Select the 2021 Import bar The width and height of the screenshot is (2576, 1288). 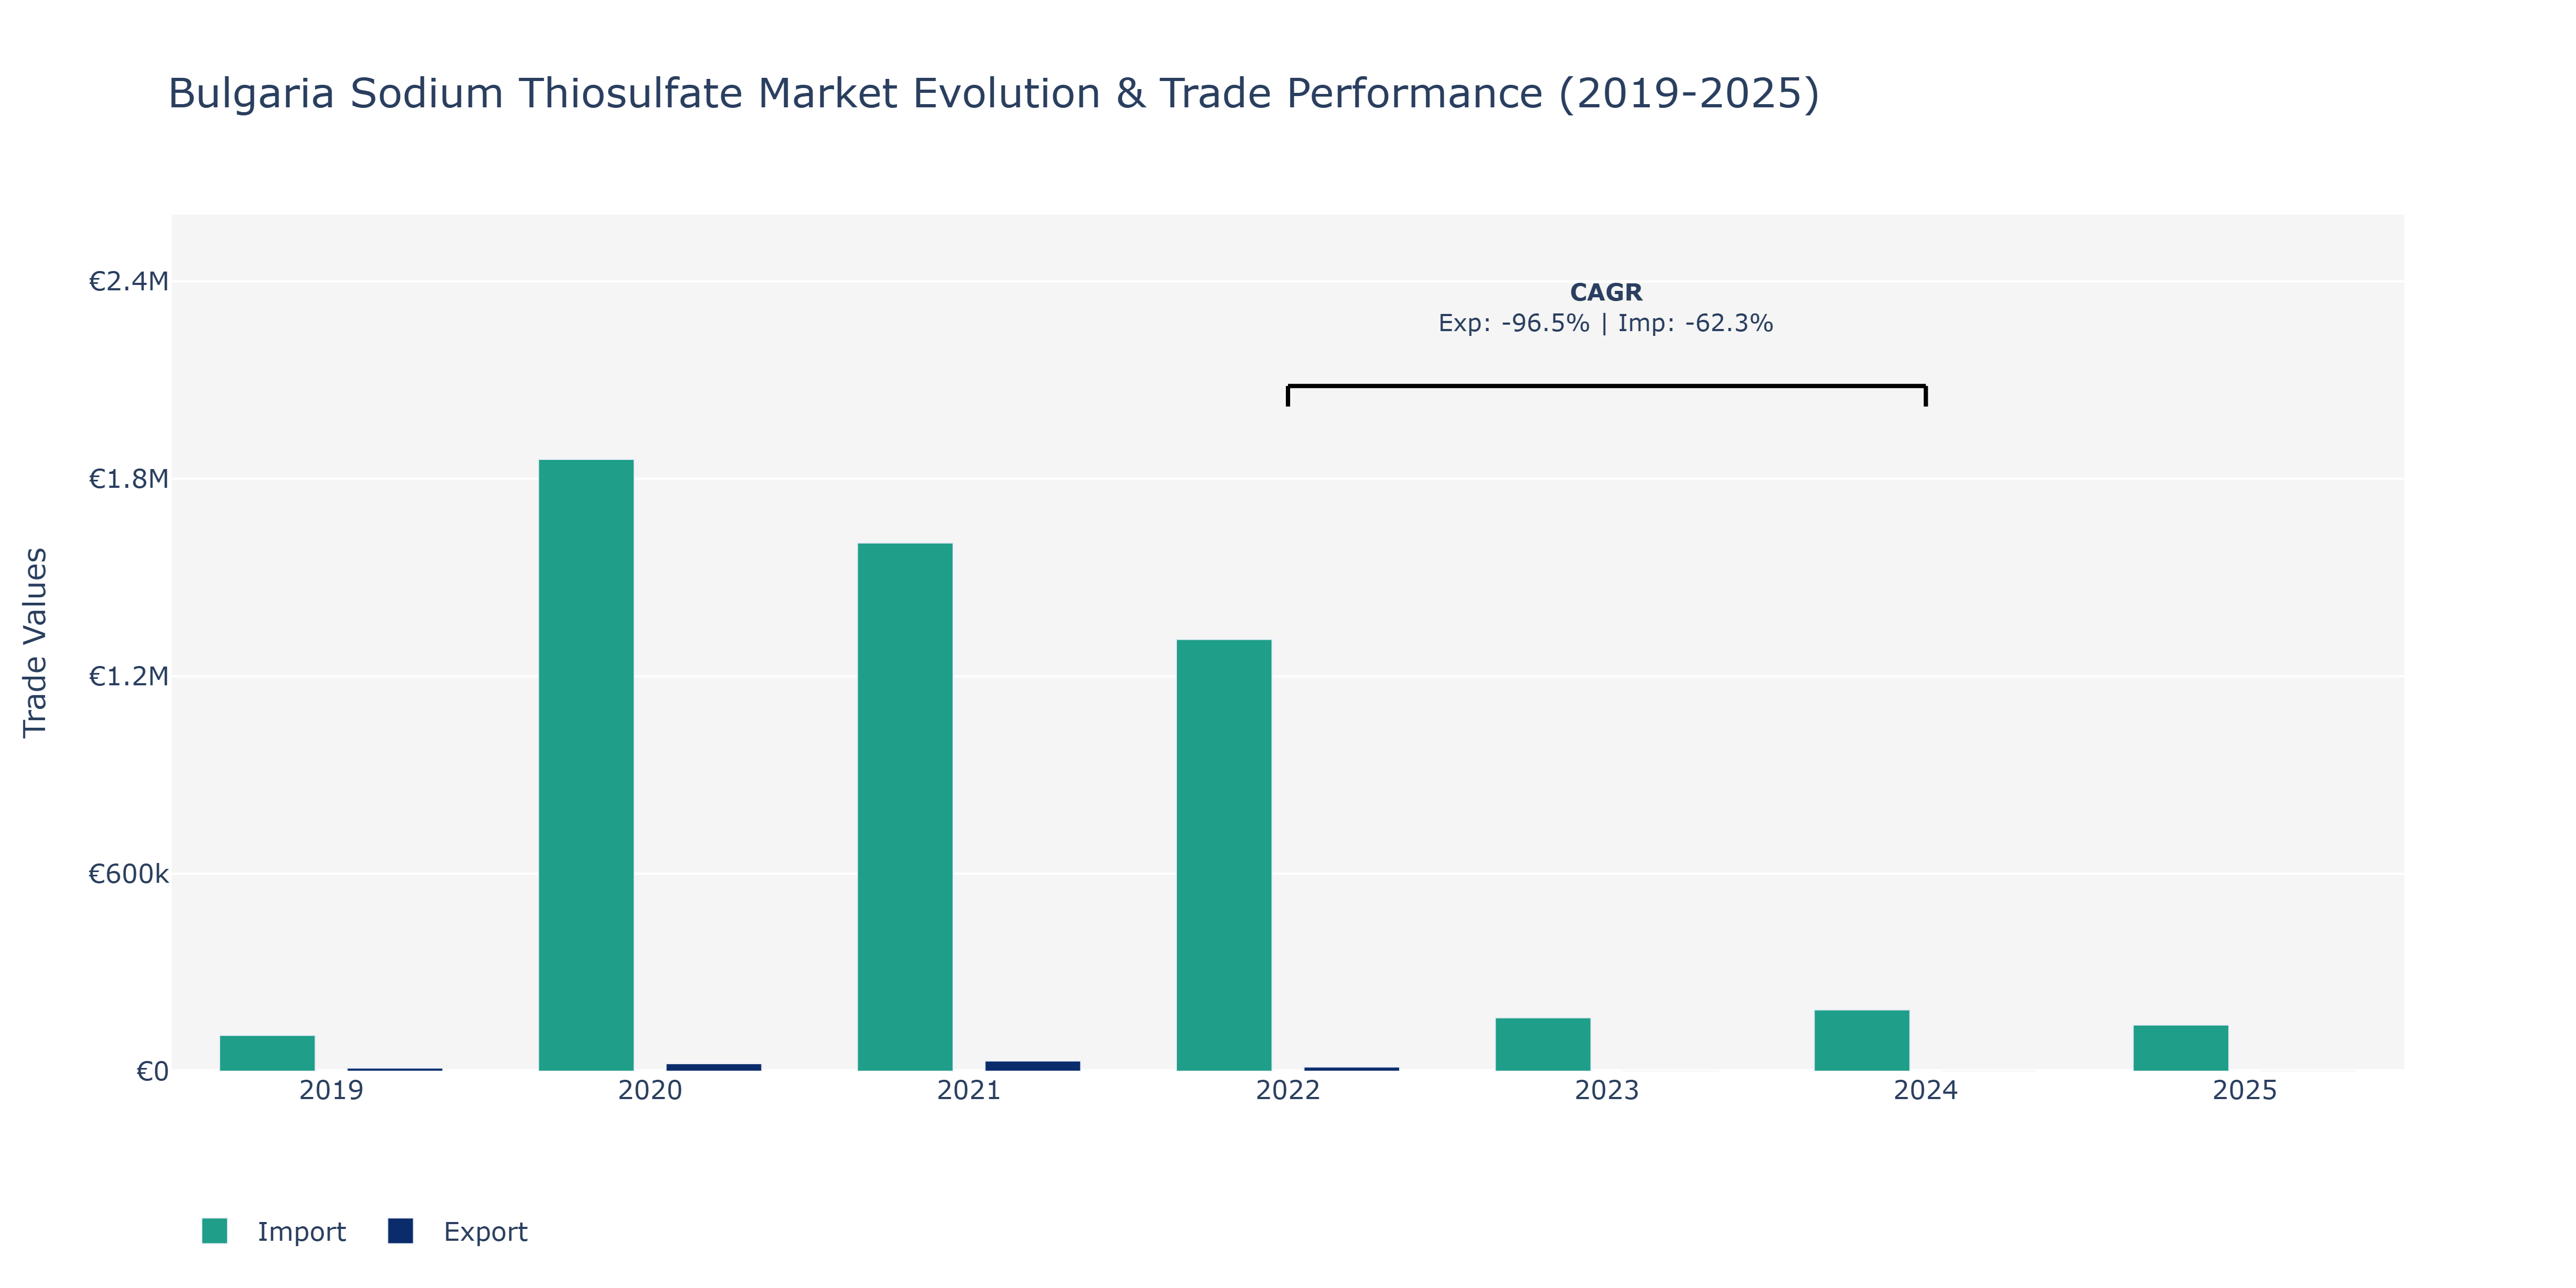coord(905,807)
